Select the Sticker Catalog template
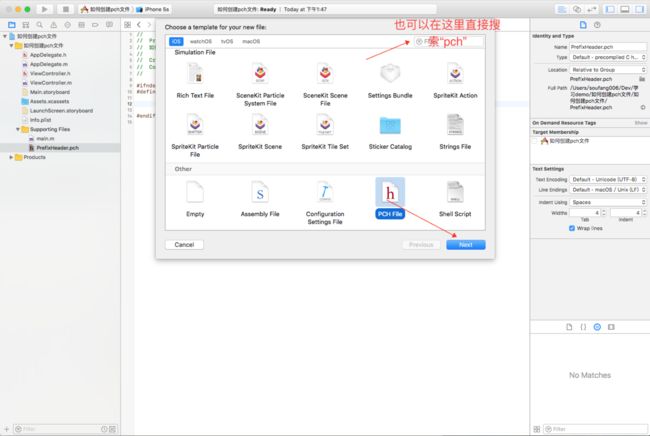 click(x=390, y=132)
